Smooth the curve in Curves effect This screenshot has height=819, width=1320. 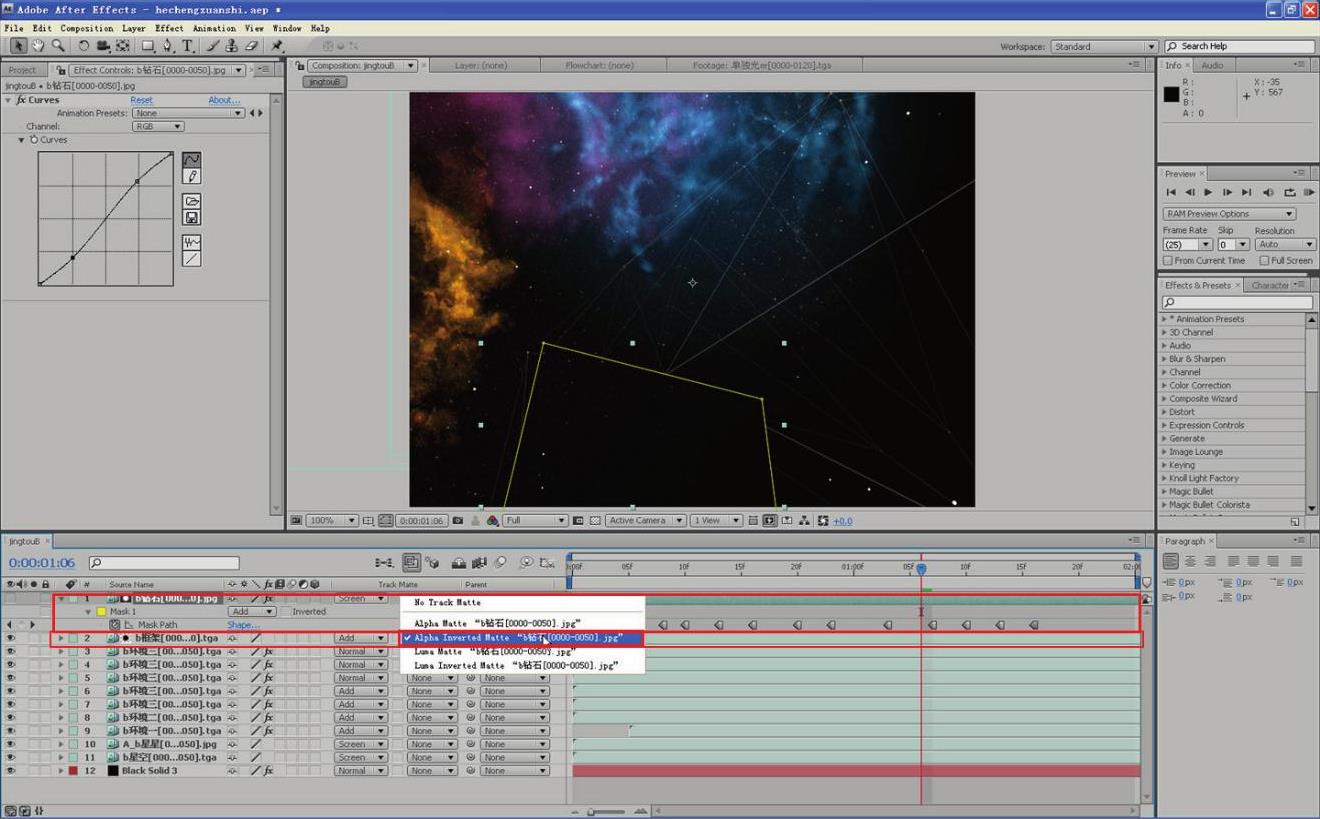coord(191,242)
